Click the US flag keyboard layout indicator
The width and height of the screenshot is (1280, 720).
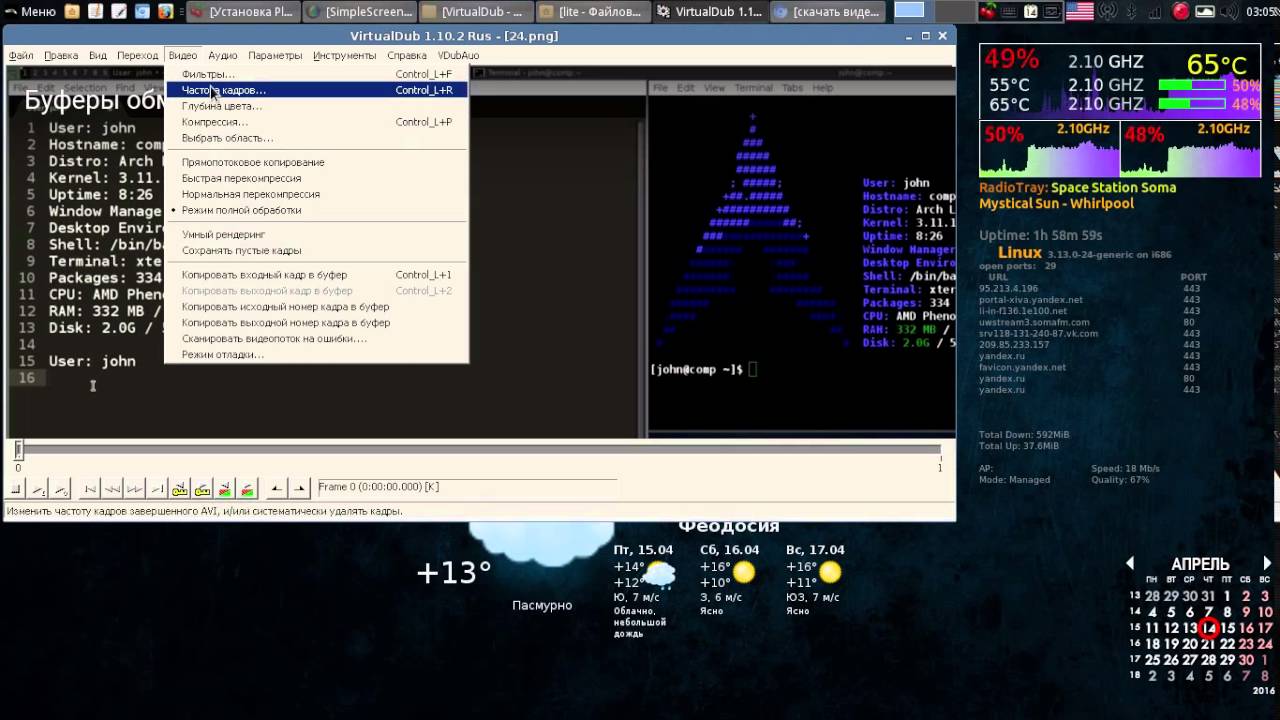click(x=1080, y=12)
